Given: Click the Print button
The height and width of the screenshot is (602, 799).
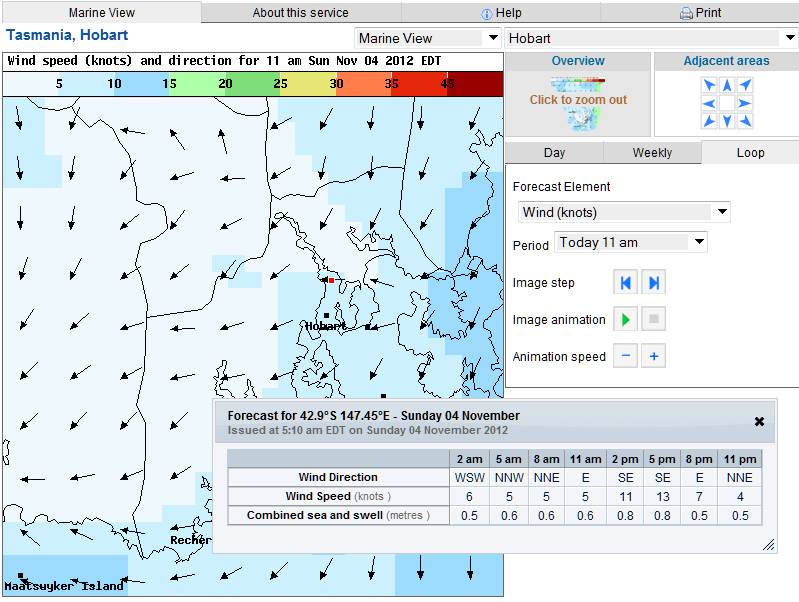Looking at the screenshot, I should click(700, 13).
